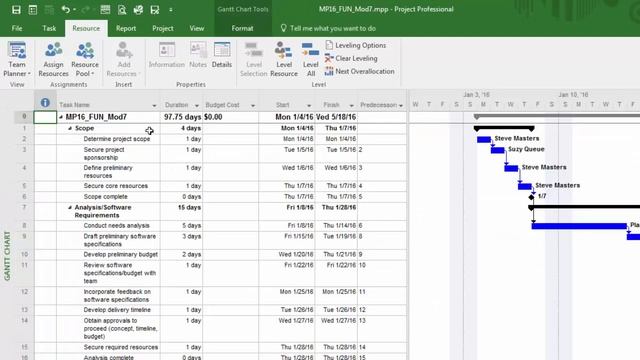Screen dimensions: 640x360
Task: Click the 'Conduct needs analysis' task name
Action: (116, 226)
